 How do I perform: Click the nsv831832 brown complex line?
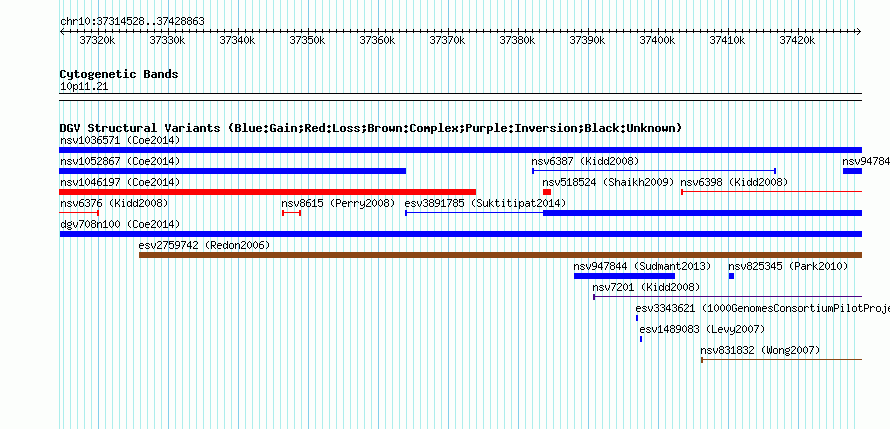pyautogui.click(x=782, y=360)
